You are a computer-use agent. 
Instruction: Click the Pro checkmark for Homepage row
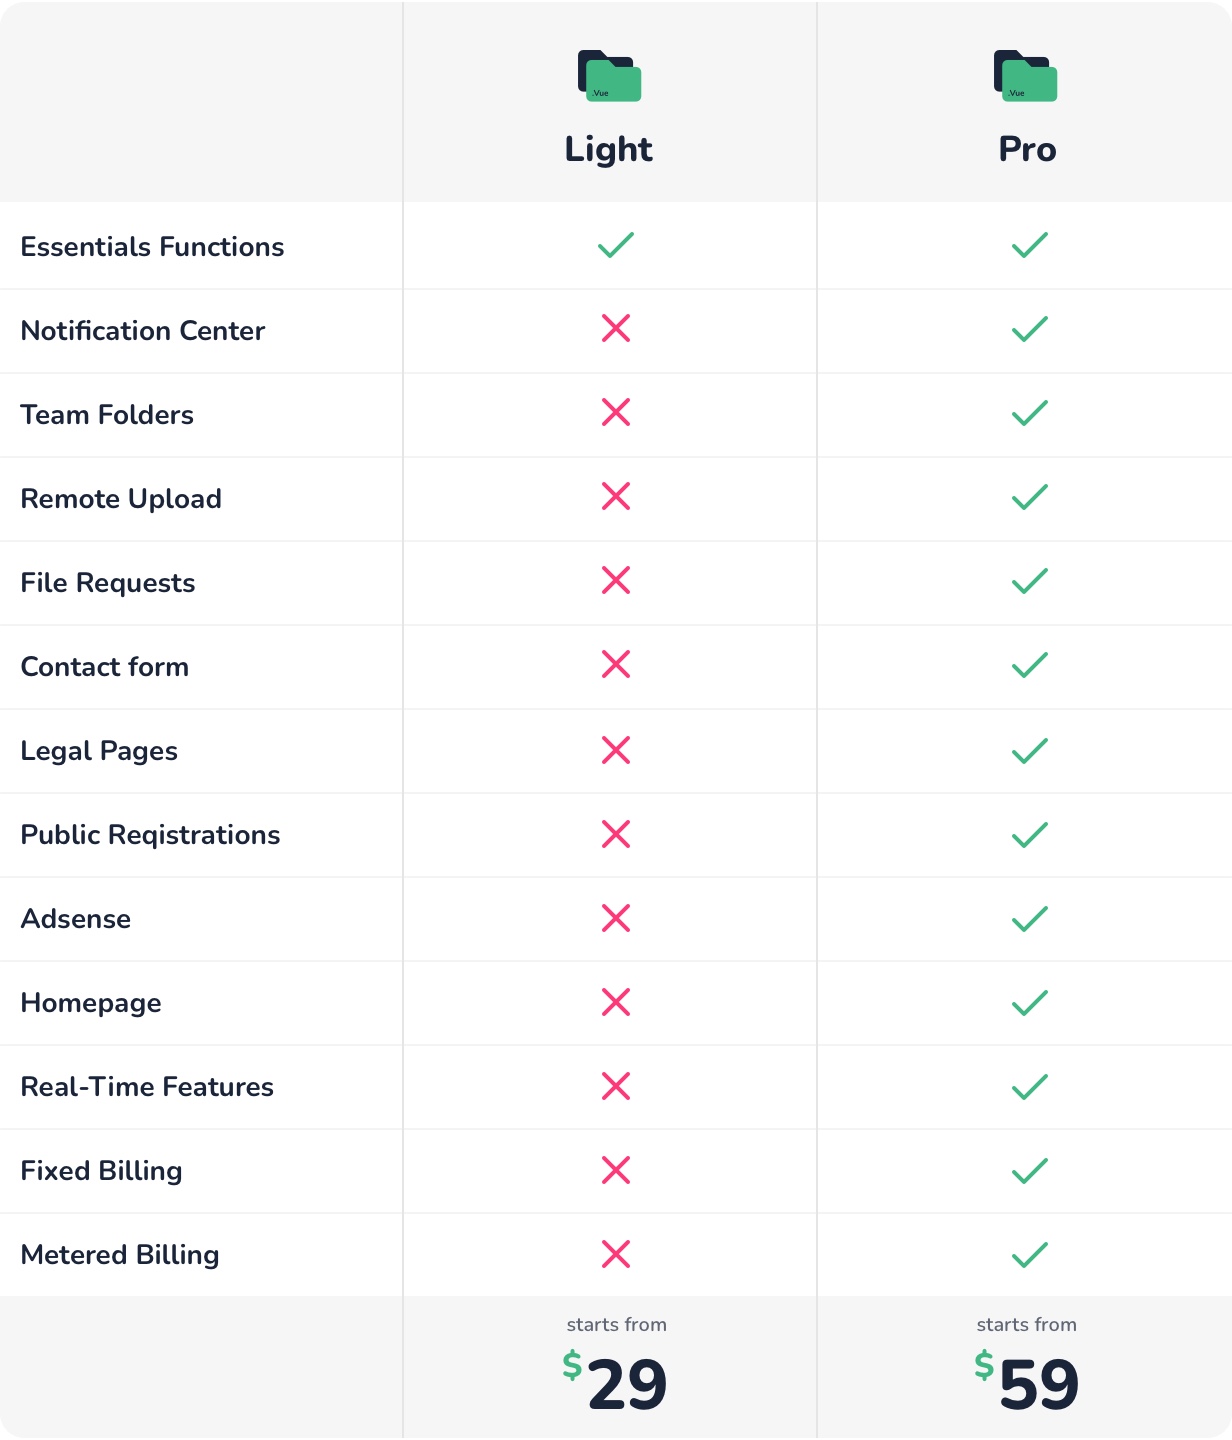tap(1030, 1003)
